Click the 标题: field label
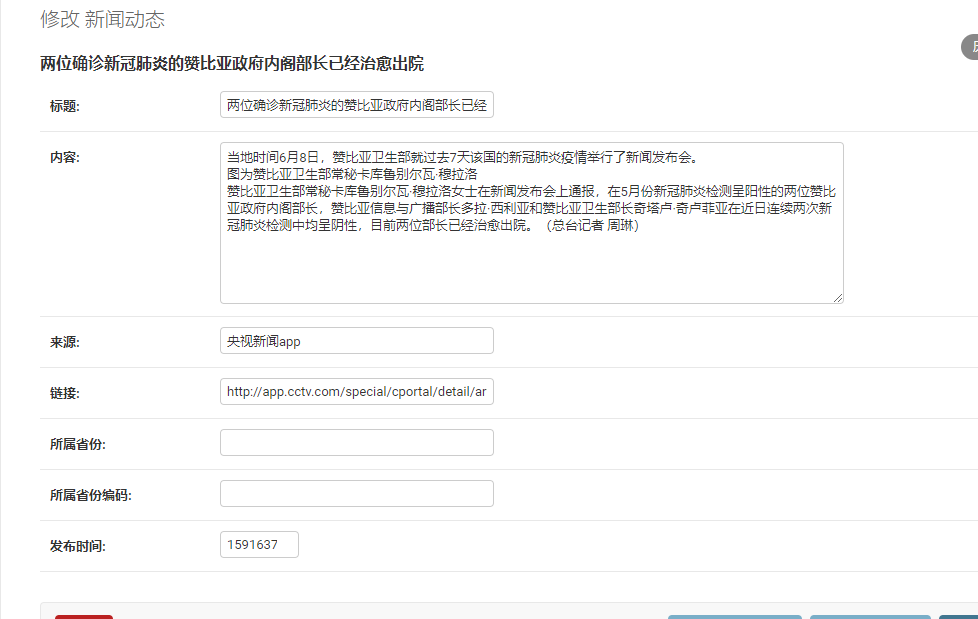 (x=65, y=106)
